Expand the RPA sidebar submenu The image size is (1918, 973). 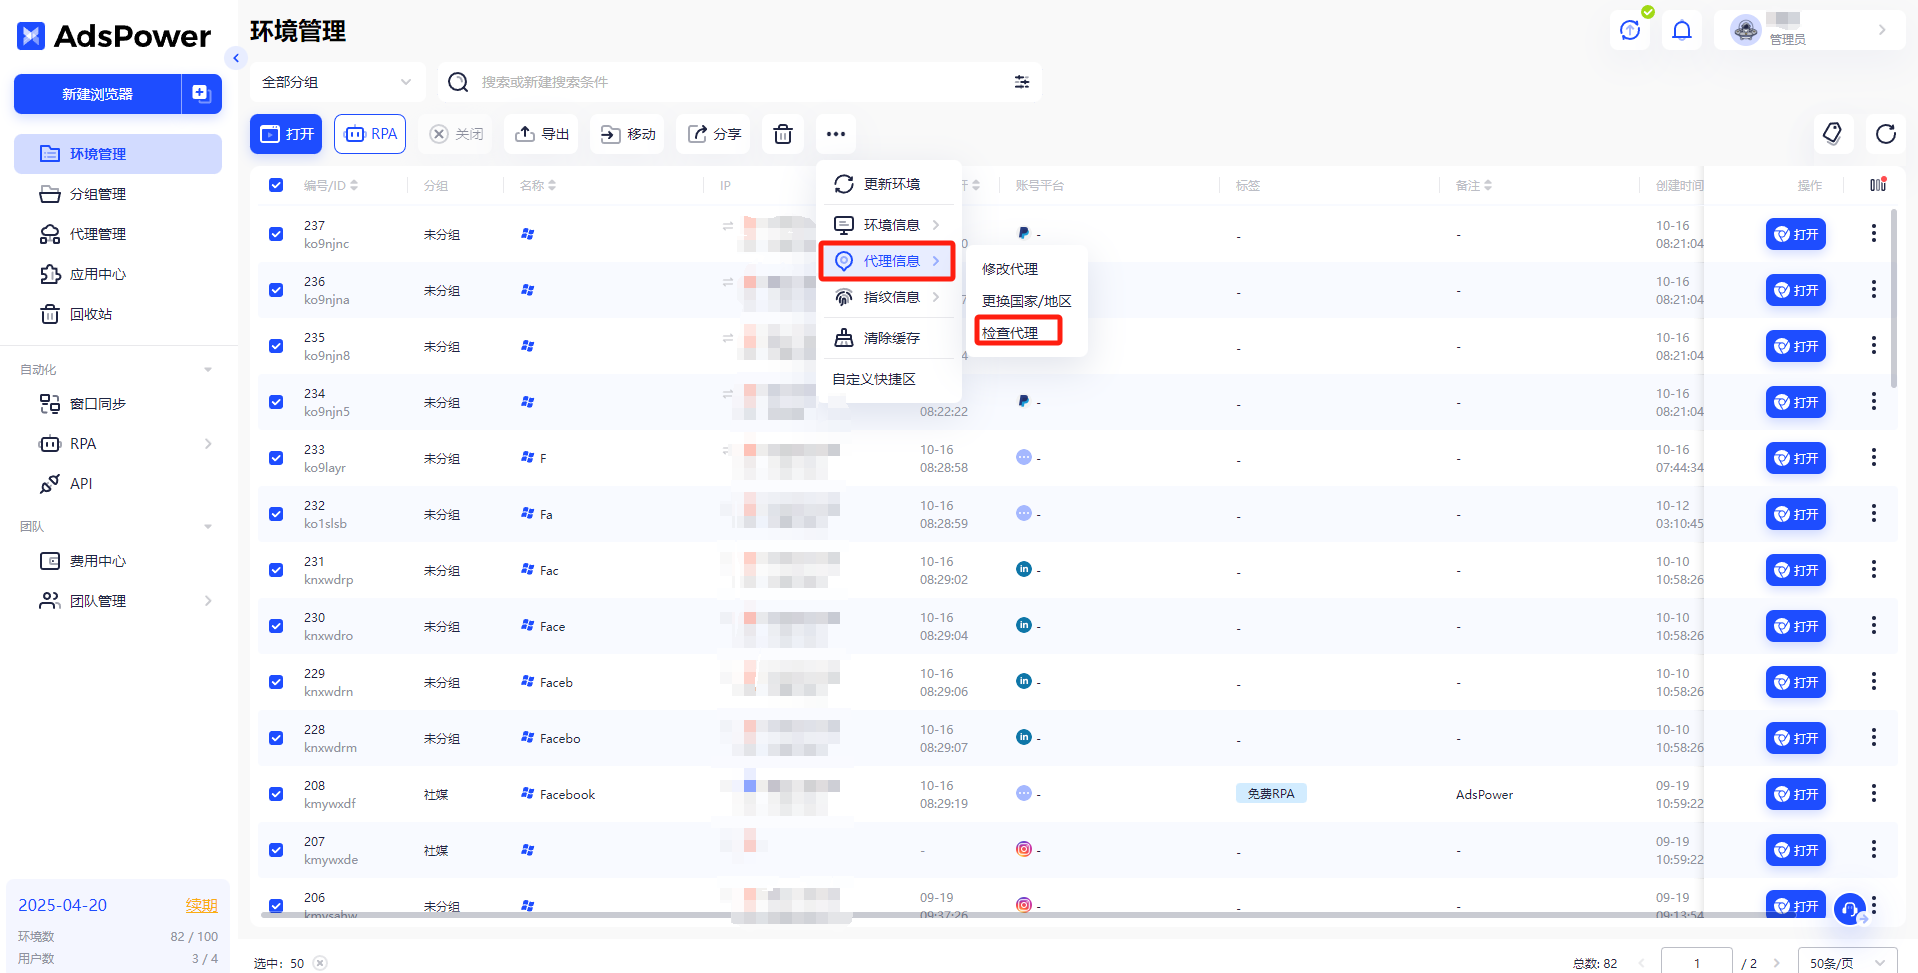coord(208,444)
